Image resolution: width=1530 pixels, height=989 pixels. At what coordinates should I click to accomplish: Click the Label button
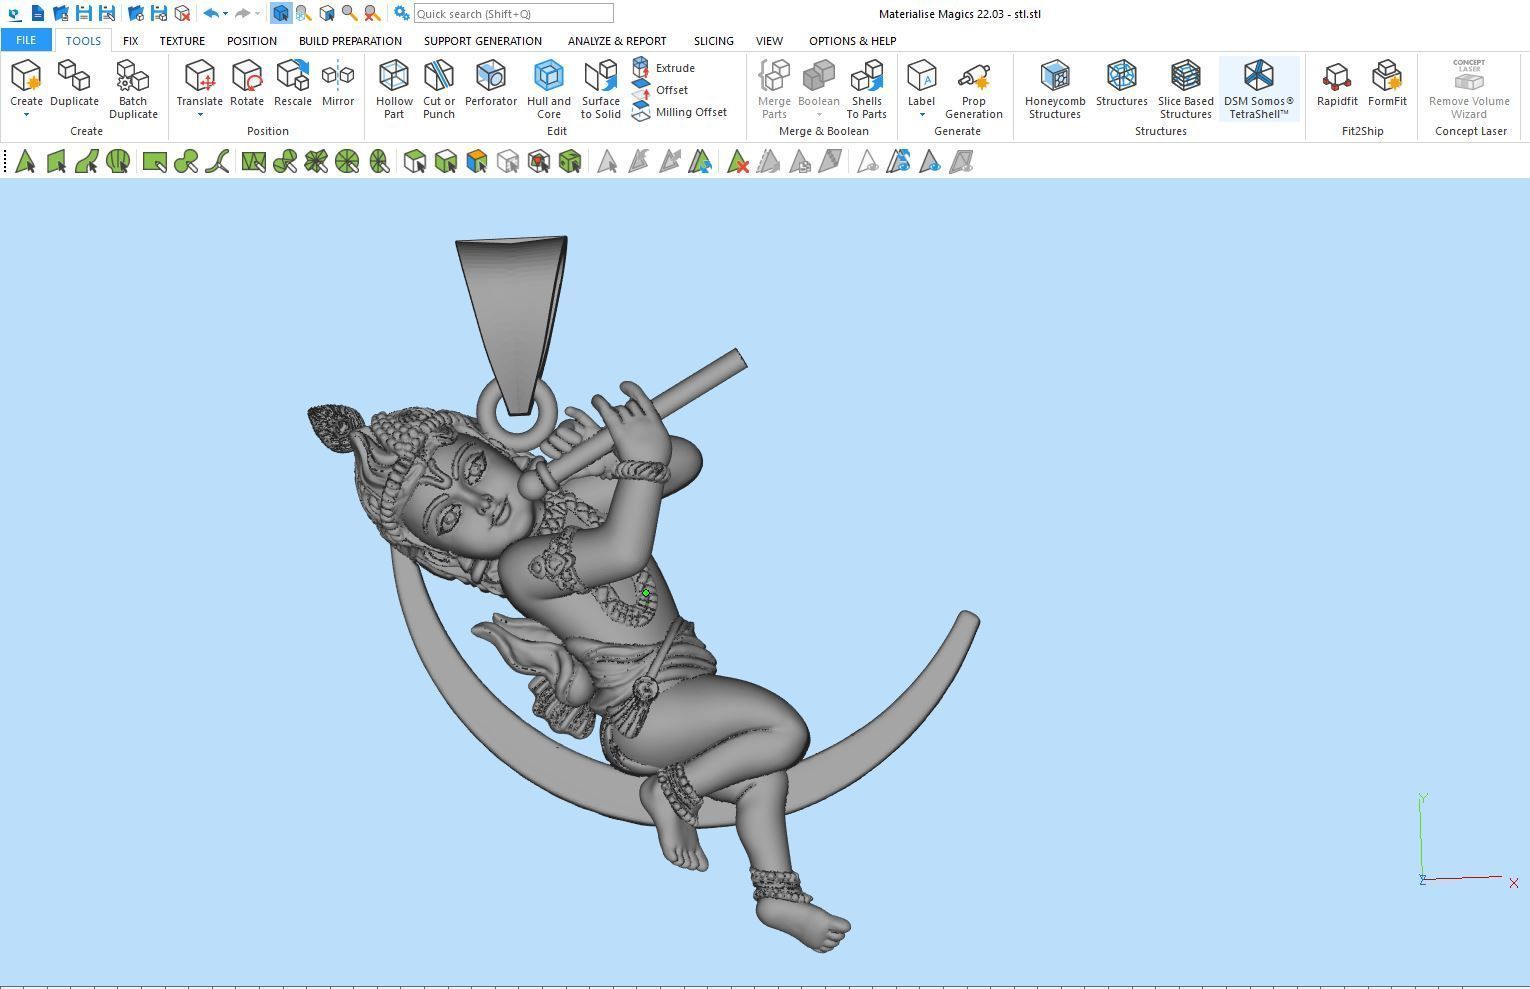pyautogui.click(x=922, y=83)
